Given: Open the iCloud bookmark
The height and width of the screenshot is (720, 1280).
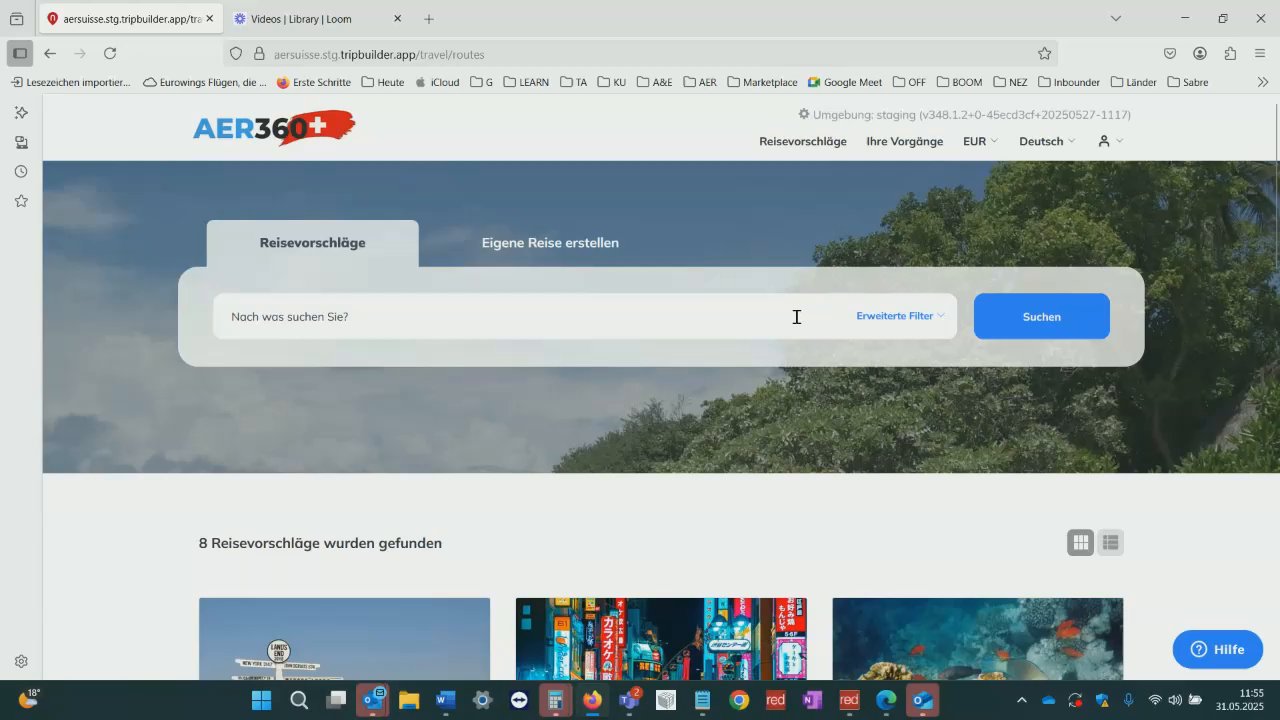Looking at the screenshot, I should (436, 82).
